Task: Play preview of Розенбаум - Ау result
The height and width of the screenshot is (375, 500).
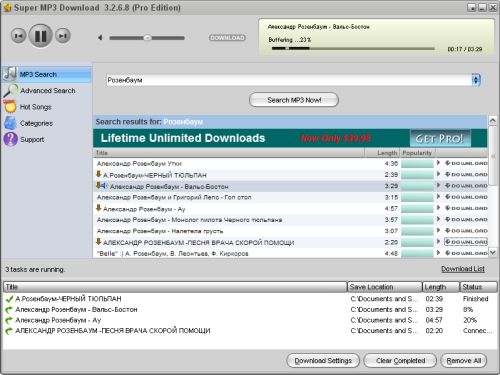Action: 439,208
